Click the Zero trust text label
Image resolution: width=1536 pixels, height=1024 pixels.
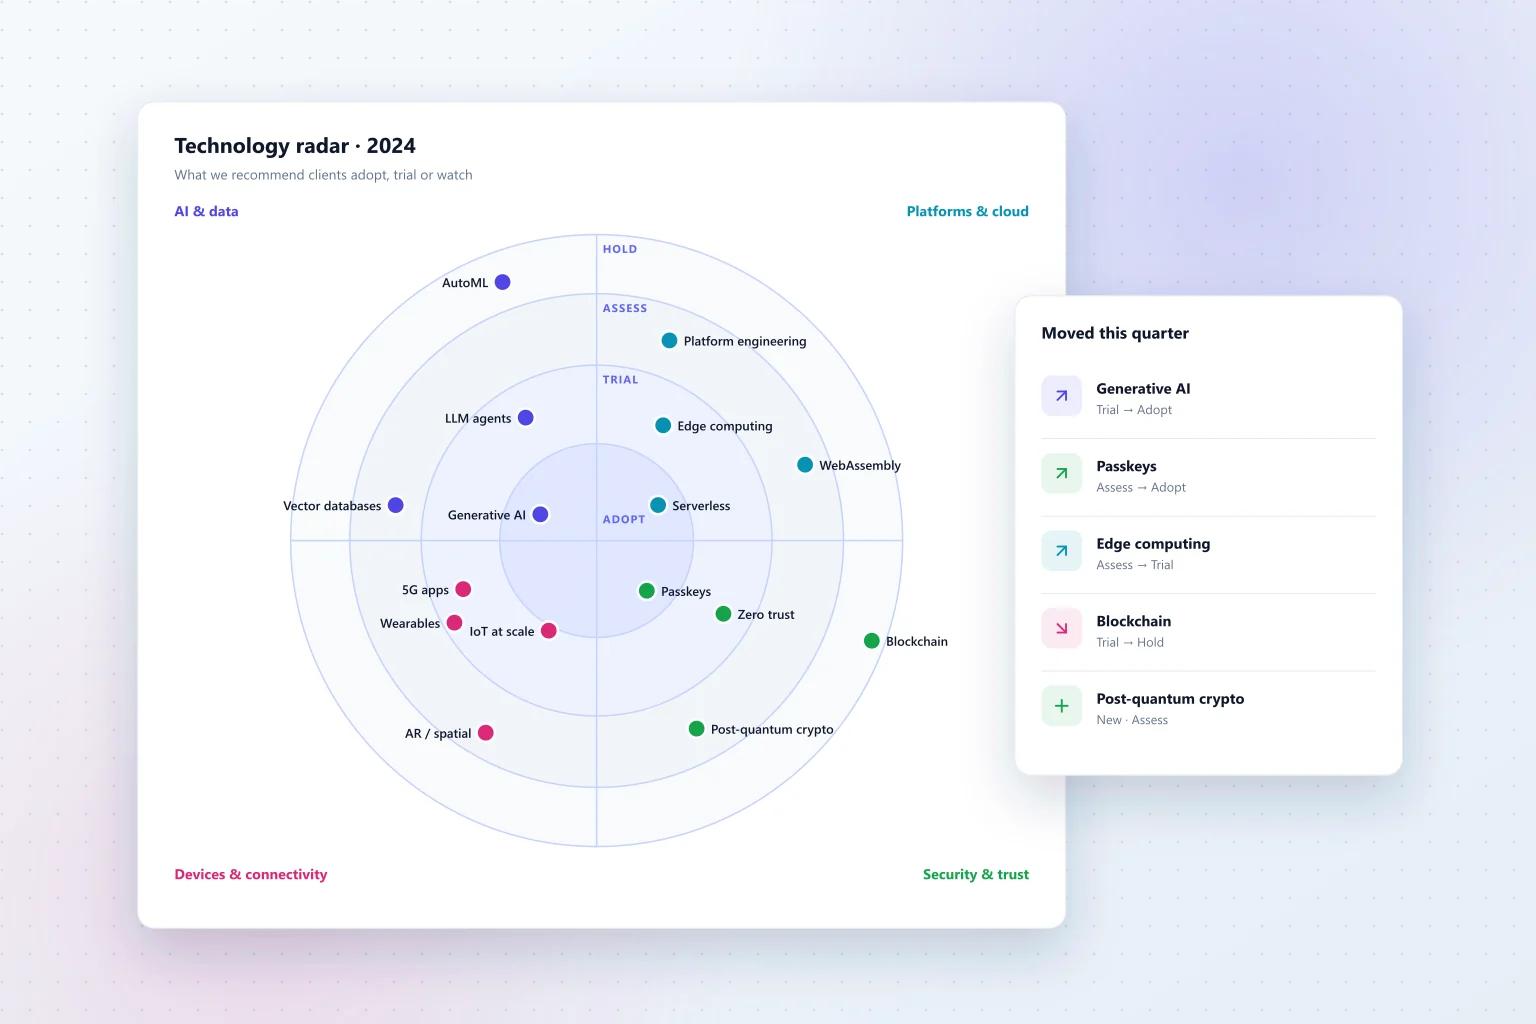pyautogui.click(x=766, y=615)
